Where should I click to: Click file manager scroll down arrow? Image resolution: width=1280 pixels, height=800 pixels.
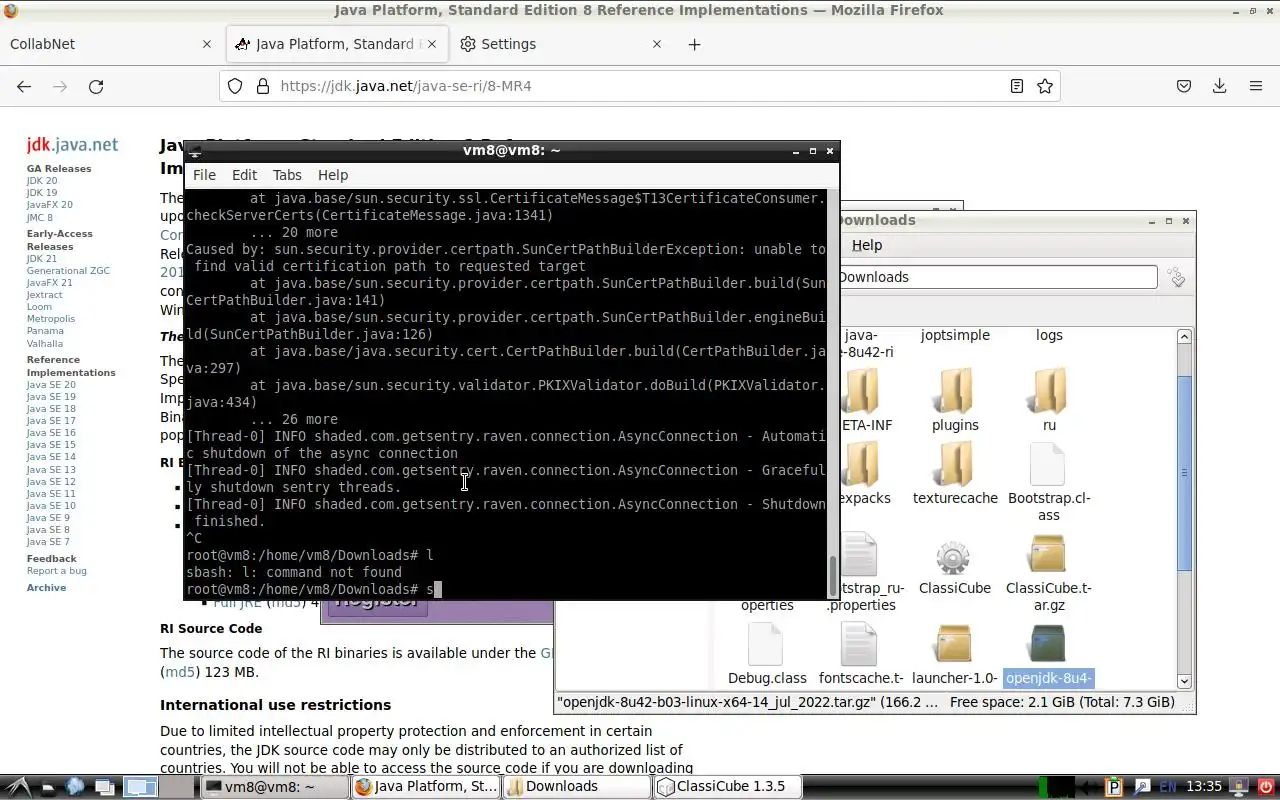[1185, 681]
